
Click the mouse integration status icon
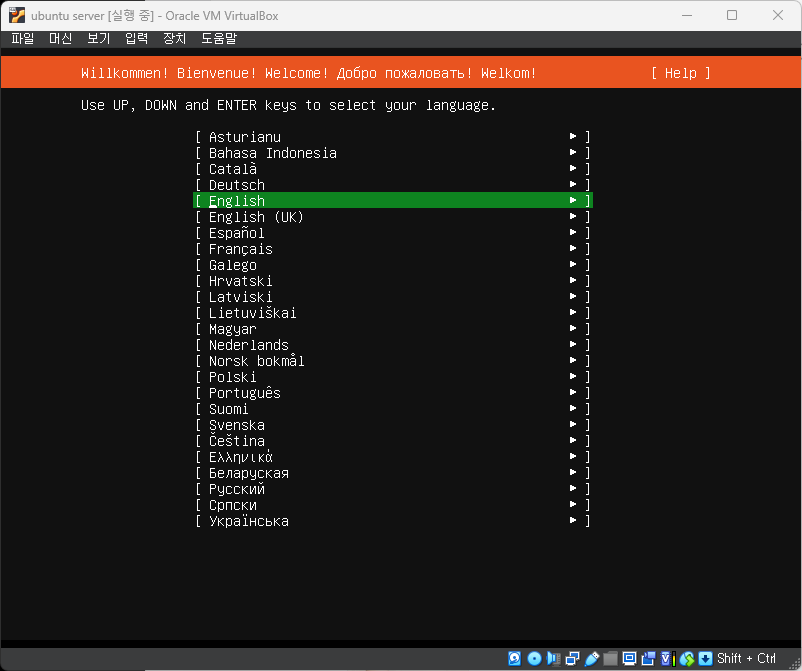[x=687, y=658]
